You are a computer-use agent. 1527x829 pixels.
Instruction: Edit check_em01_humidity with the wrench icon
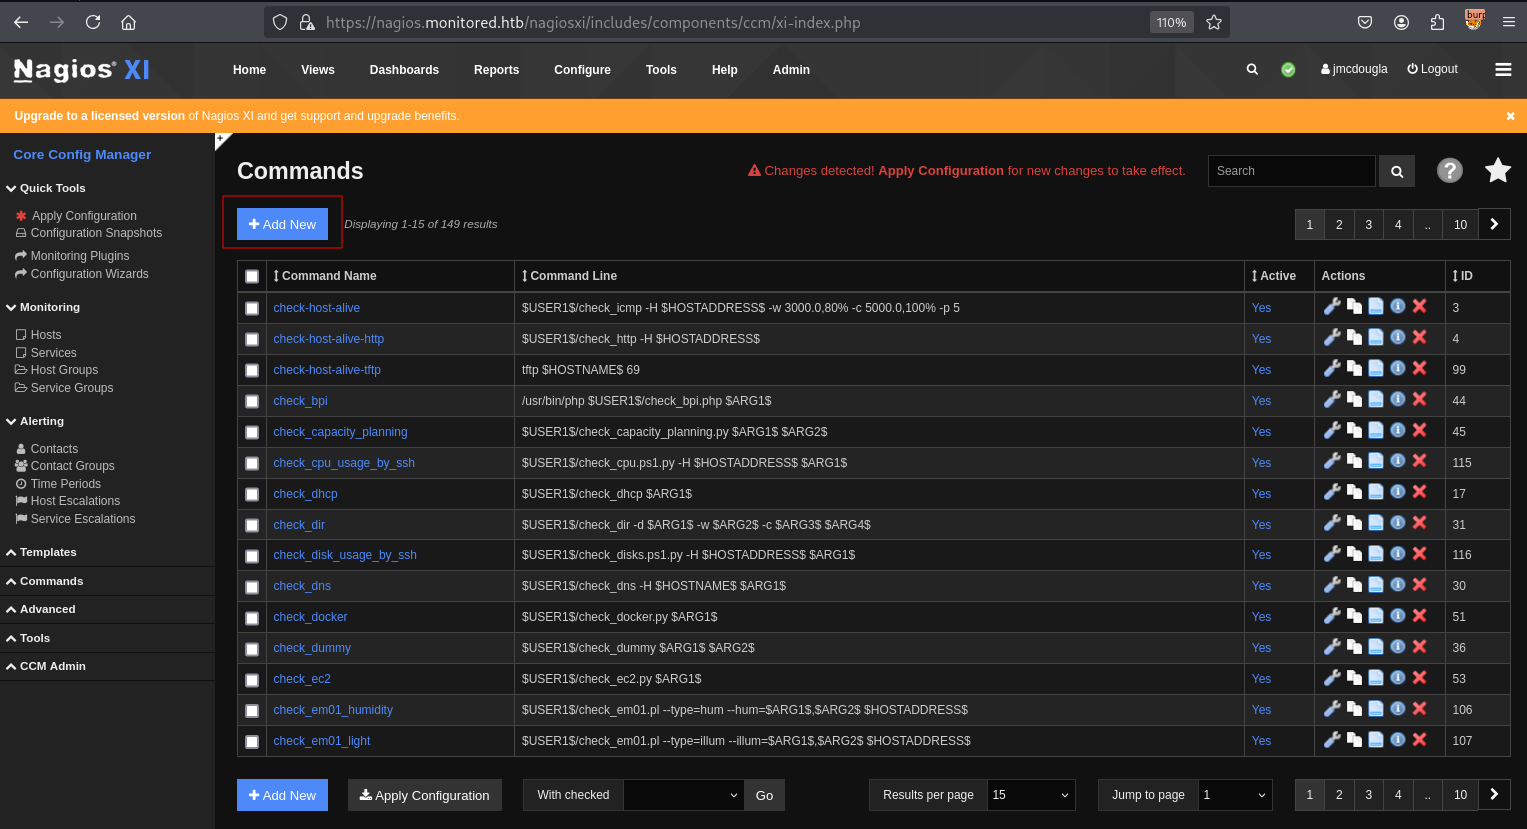point(1332,708)
